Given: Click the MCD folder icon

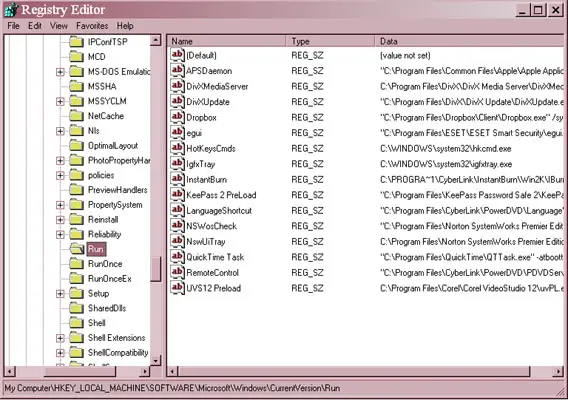Looking at the screenshot, I should tap(76, 57).
